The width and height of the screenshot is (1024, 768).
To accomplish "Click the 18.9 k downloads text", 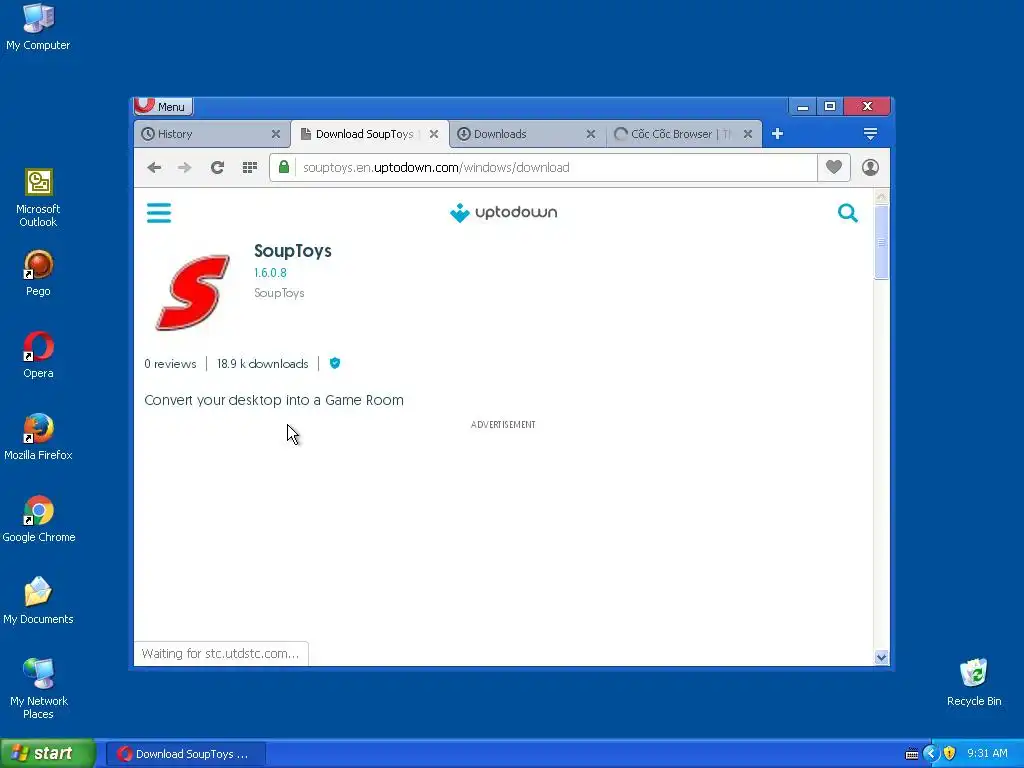I will [263, 364].
